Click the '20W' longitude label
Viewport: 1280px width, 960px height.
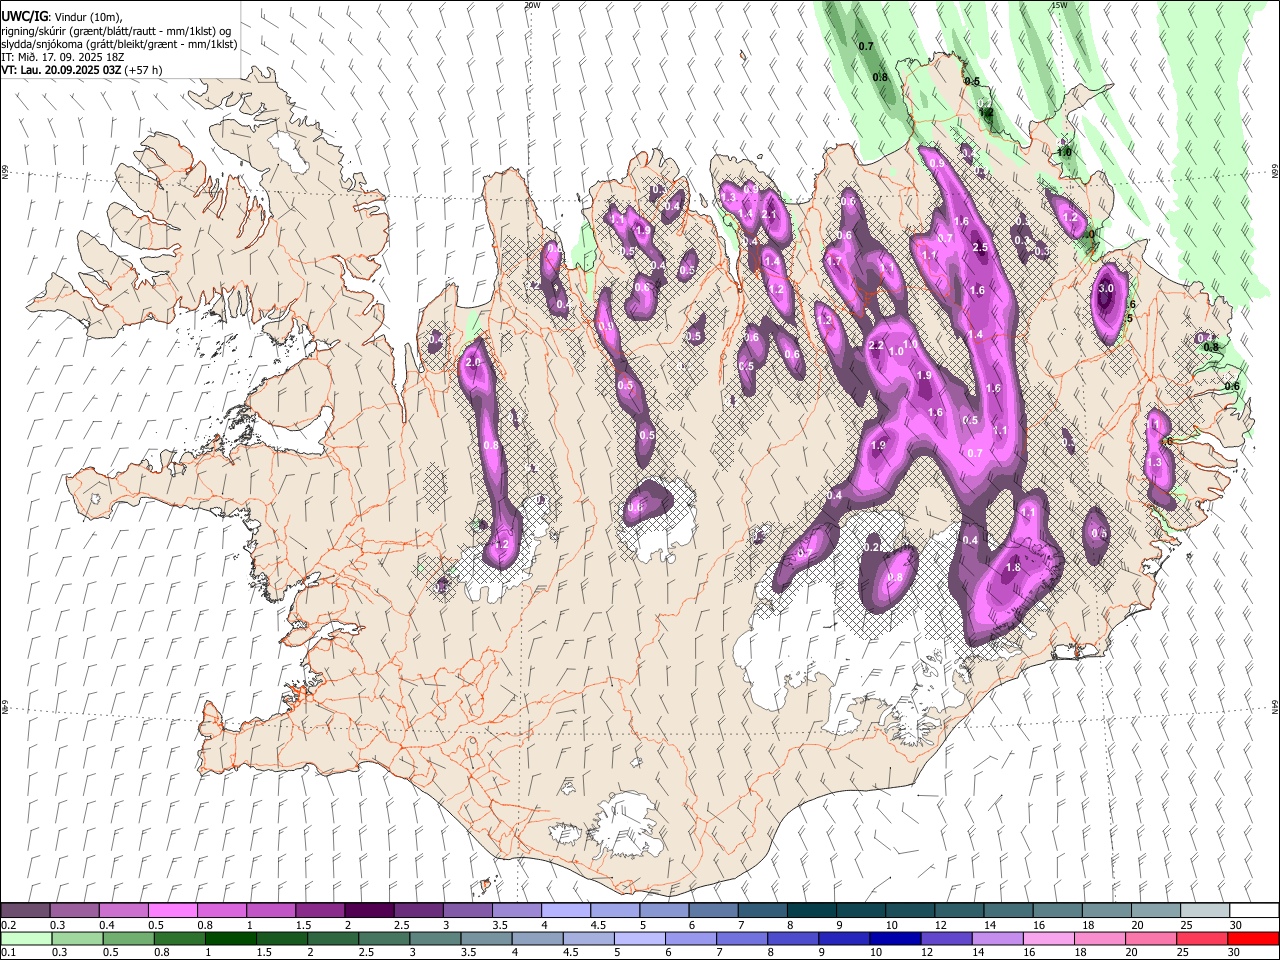tap(532, 5)
